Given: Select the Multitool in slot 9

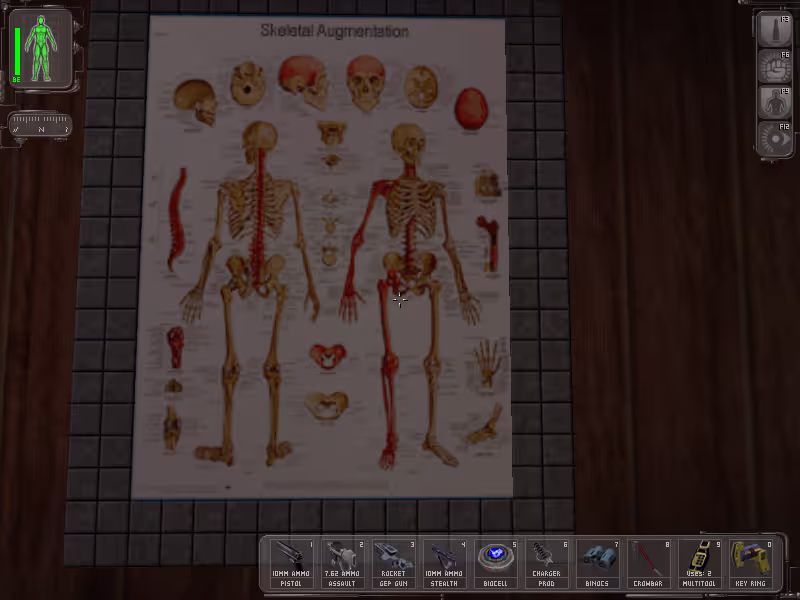Looking at the screenshot, I should pos(700,560).
